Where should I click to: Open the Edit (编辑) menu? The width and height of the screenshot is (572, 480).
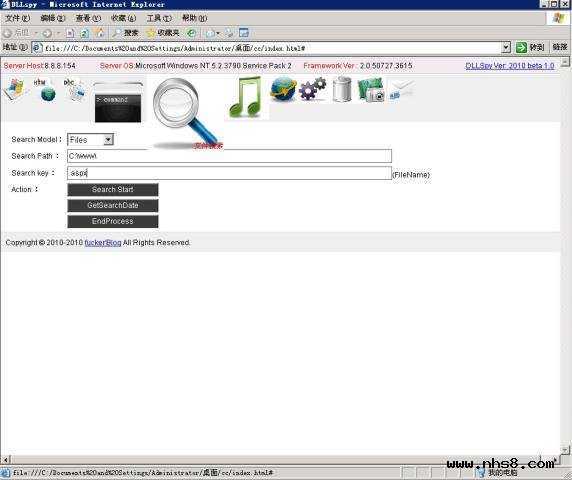point(53,18)
